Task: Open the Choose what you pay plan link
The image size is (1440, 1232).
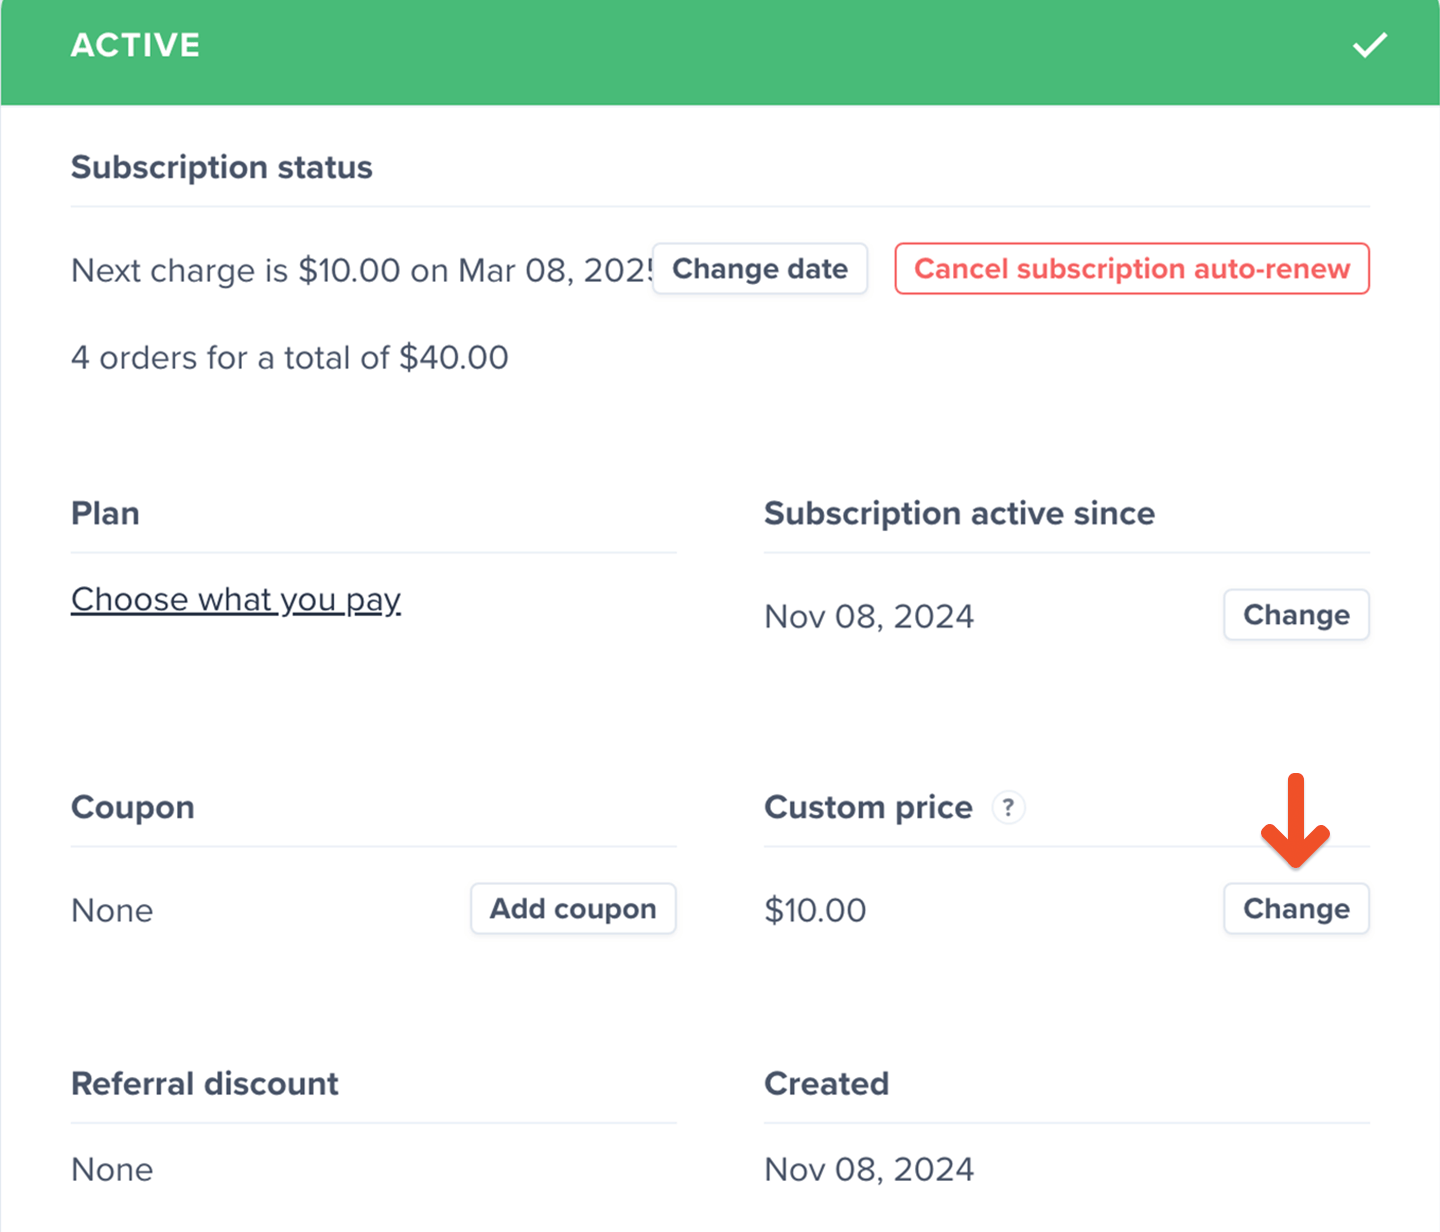Action: [x=236, y=599]
